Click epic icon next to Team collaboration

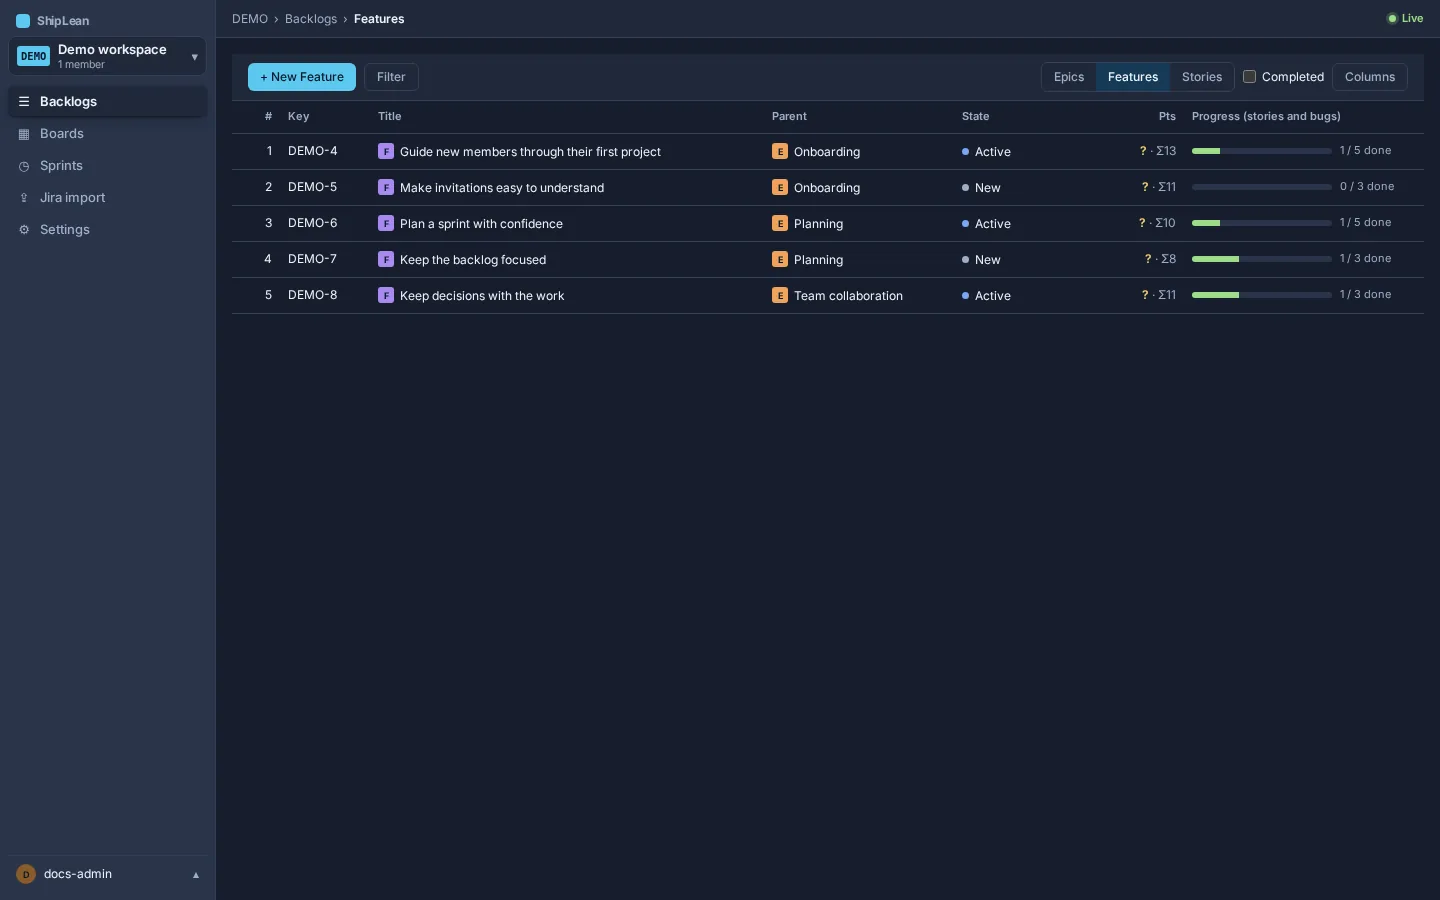[x=780, y=295]
